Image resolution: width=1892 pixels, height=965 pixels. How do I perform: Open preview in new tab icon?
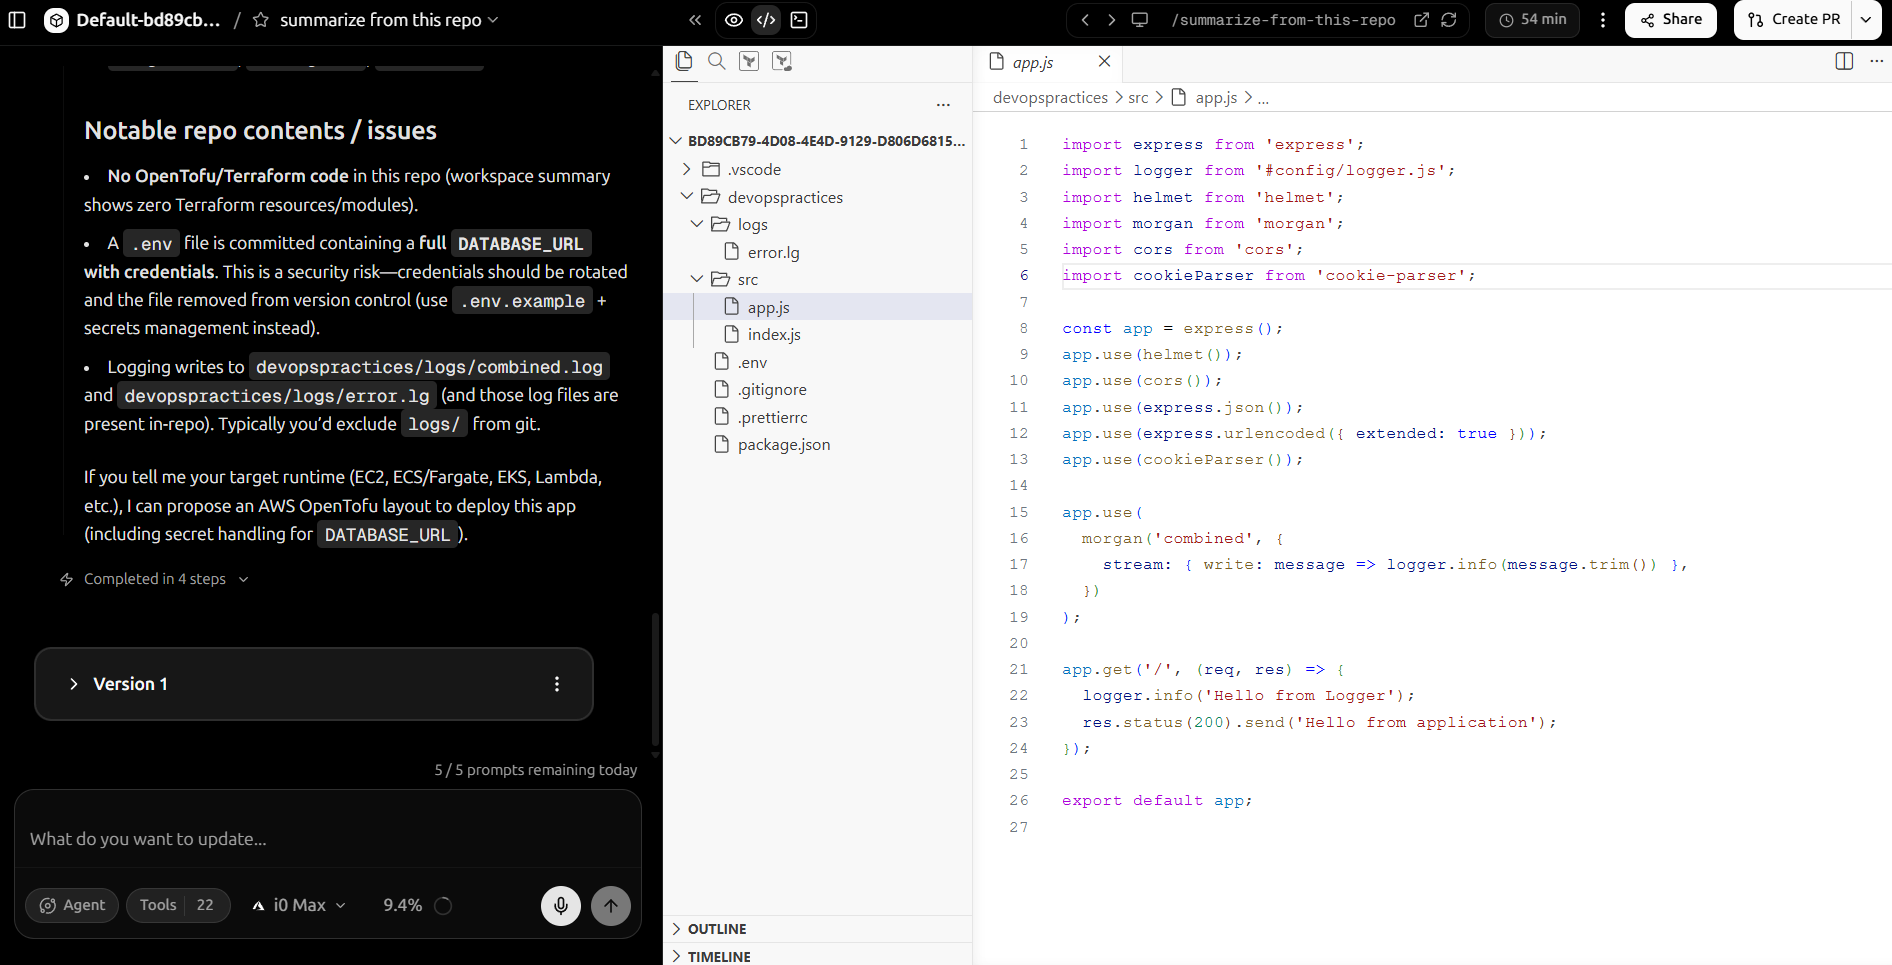pyautogui.click(x=1421, y=20)
